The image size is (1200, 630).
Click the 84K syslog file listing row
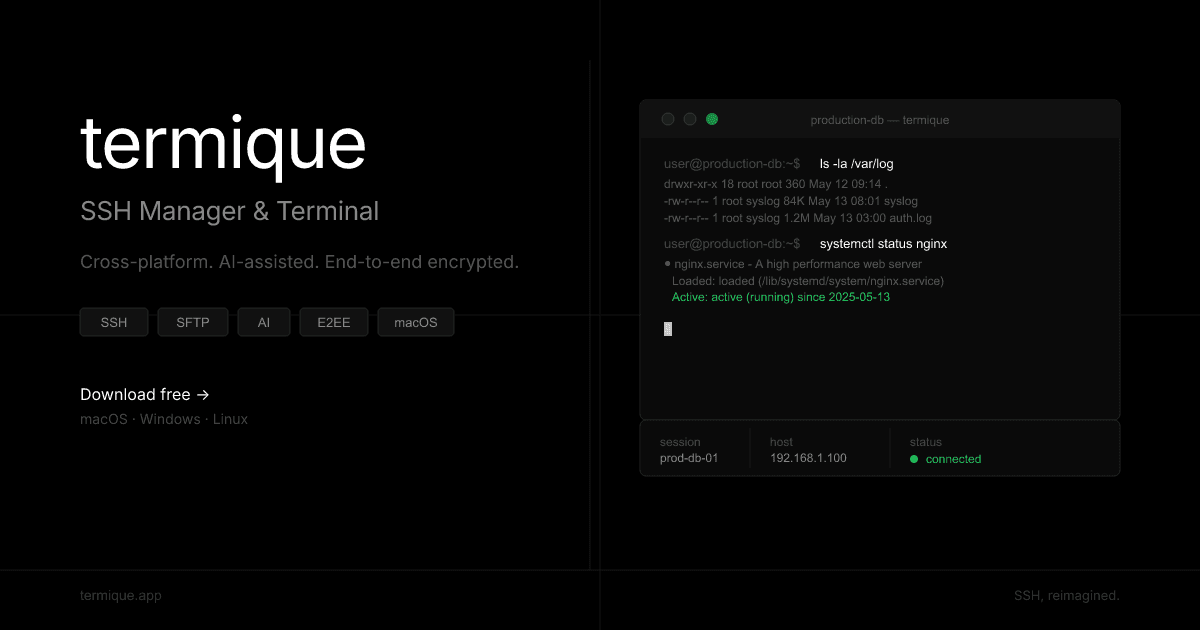[x=790, y=201]
